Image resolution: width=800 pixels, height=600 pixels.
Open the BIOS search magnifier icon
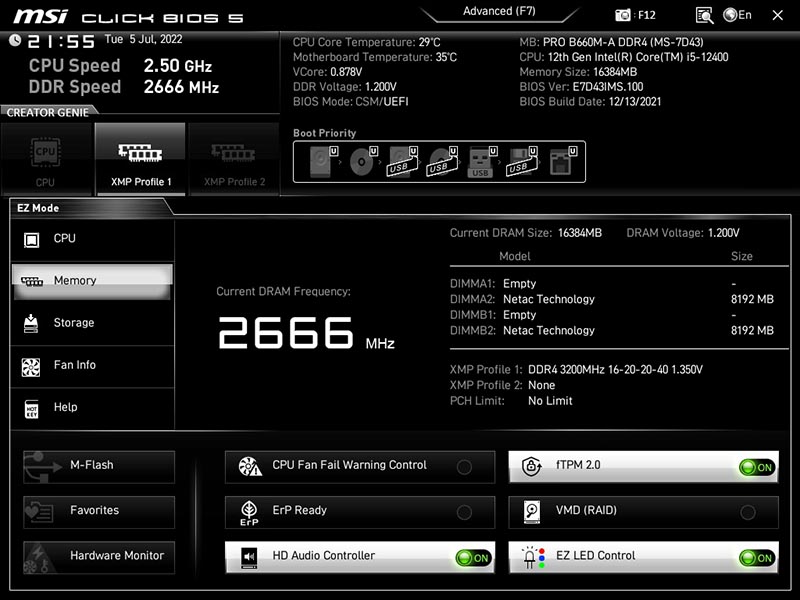[x=704, y=15]
